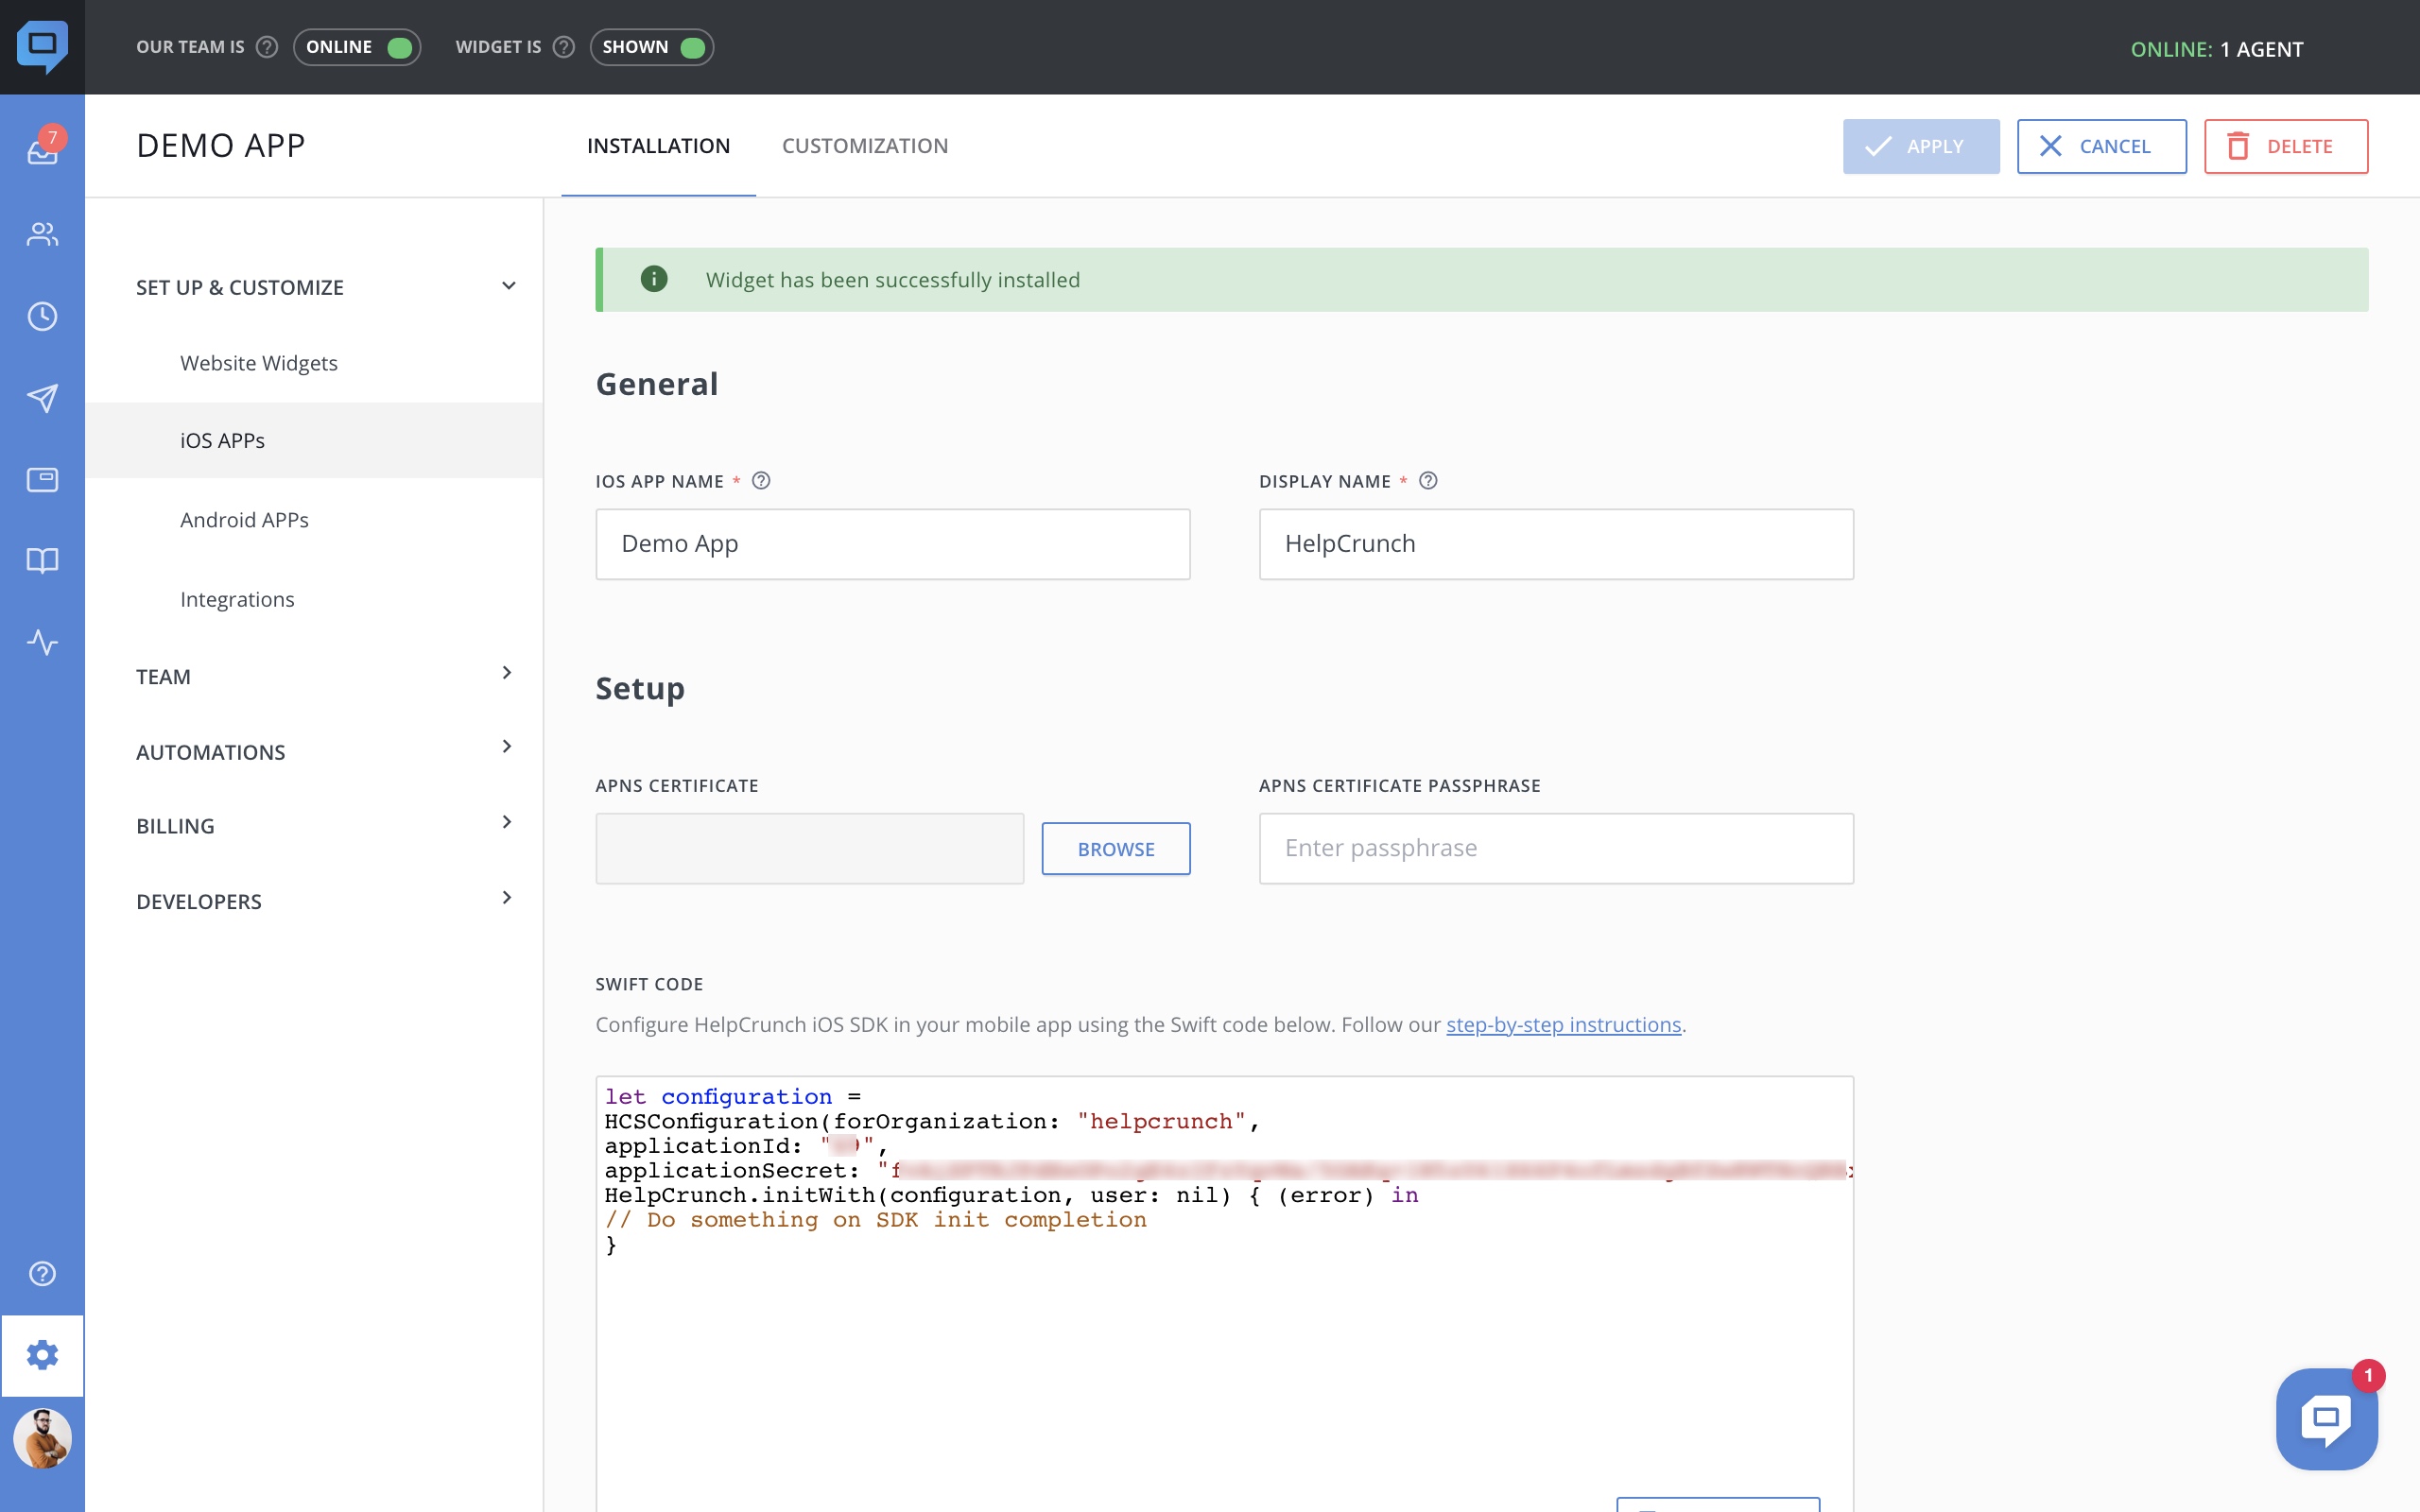
Task: Click the APPLY button
Action: [x=1921, y=146]
